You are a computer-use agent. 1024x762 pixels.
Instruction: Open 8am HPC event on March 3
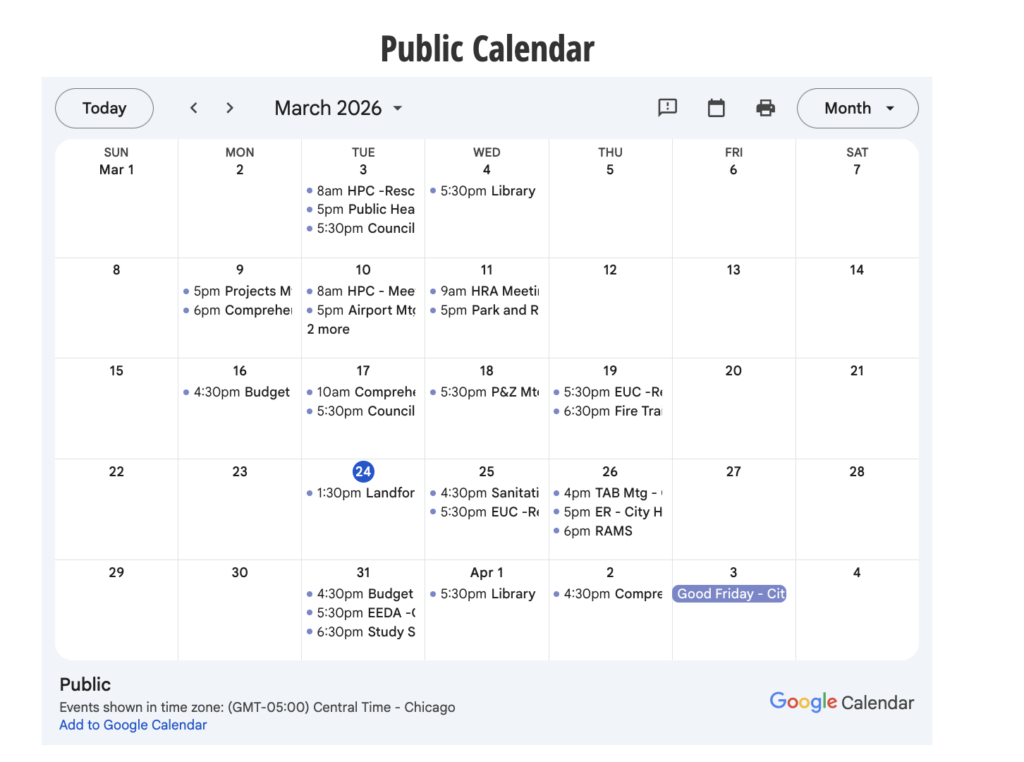364,191
